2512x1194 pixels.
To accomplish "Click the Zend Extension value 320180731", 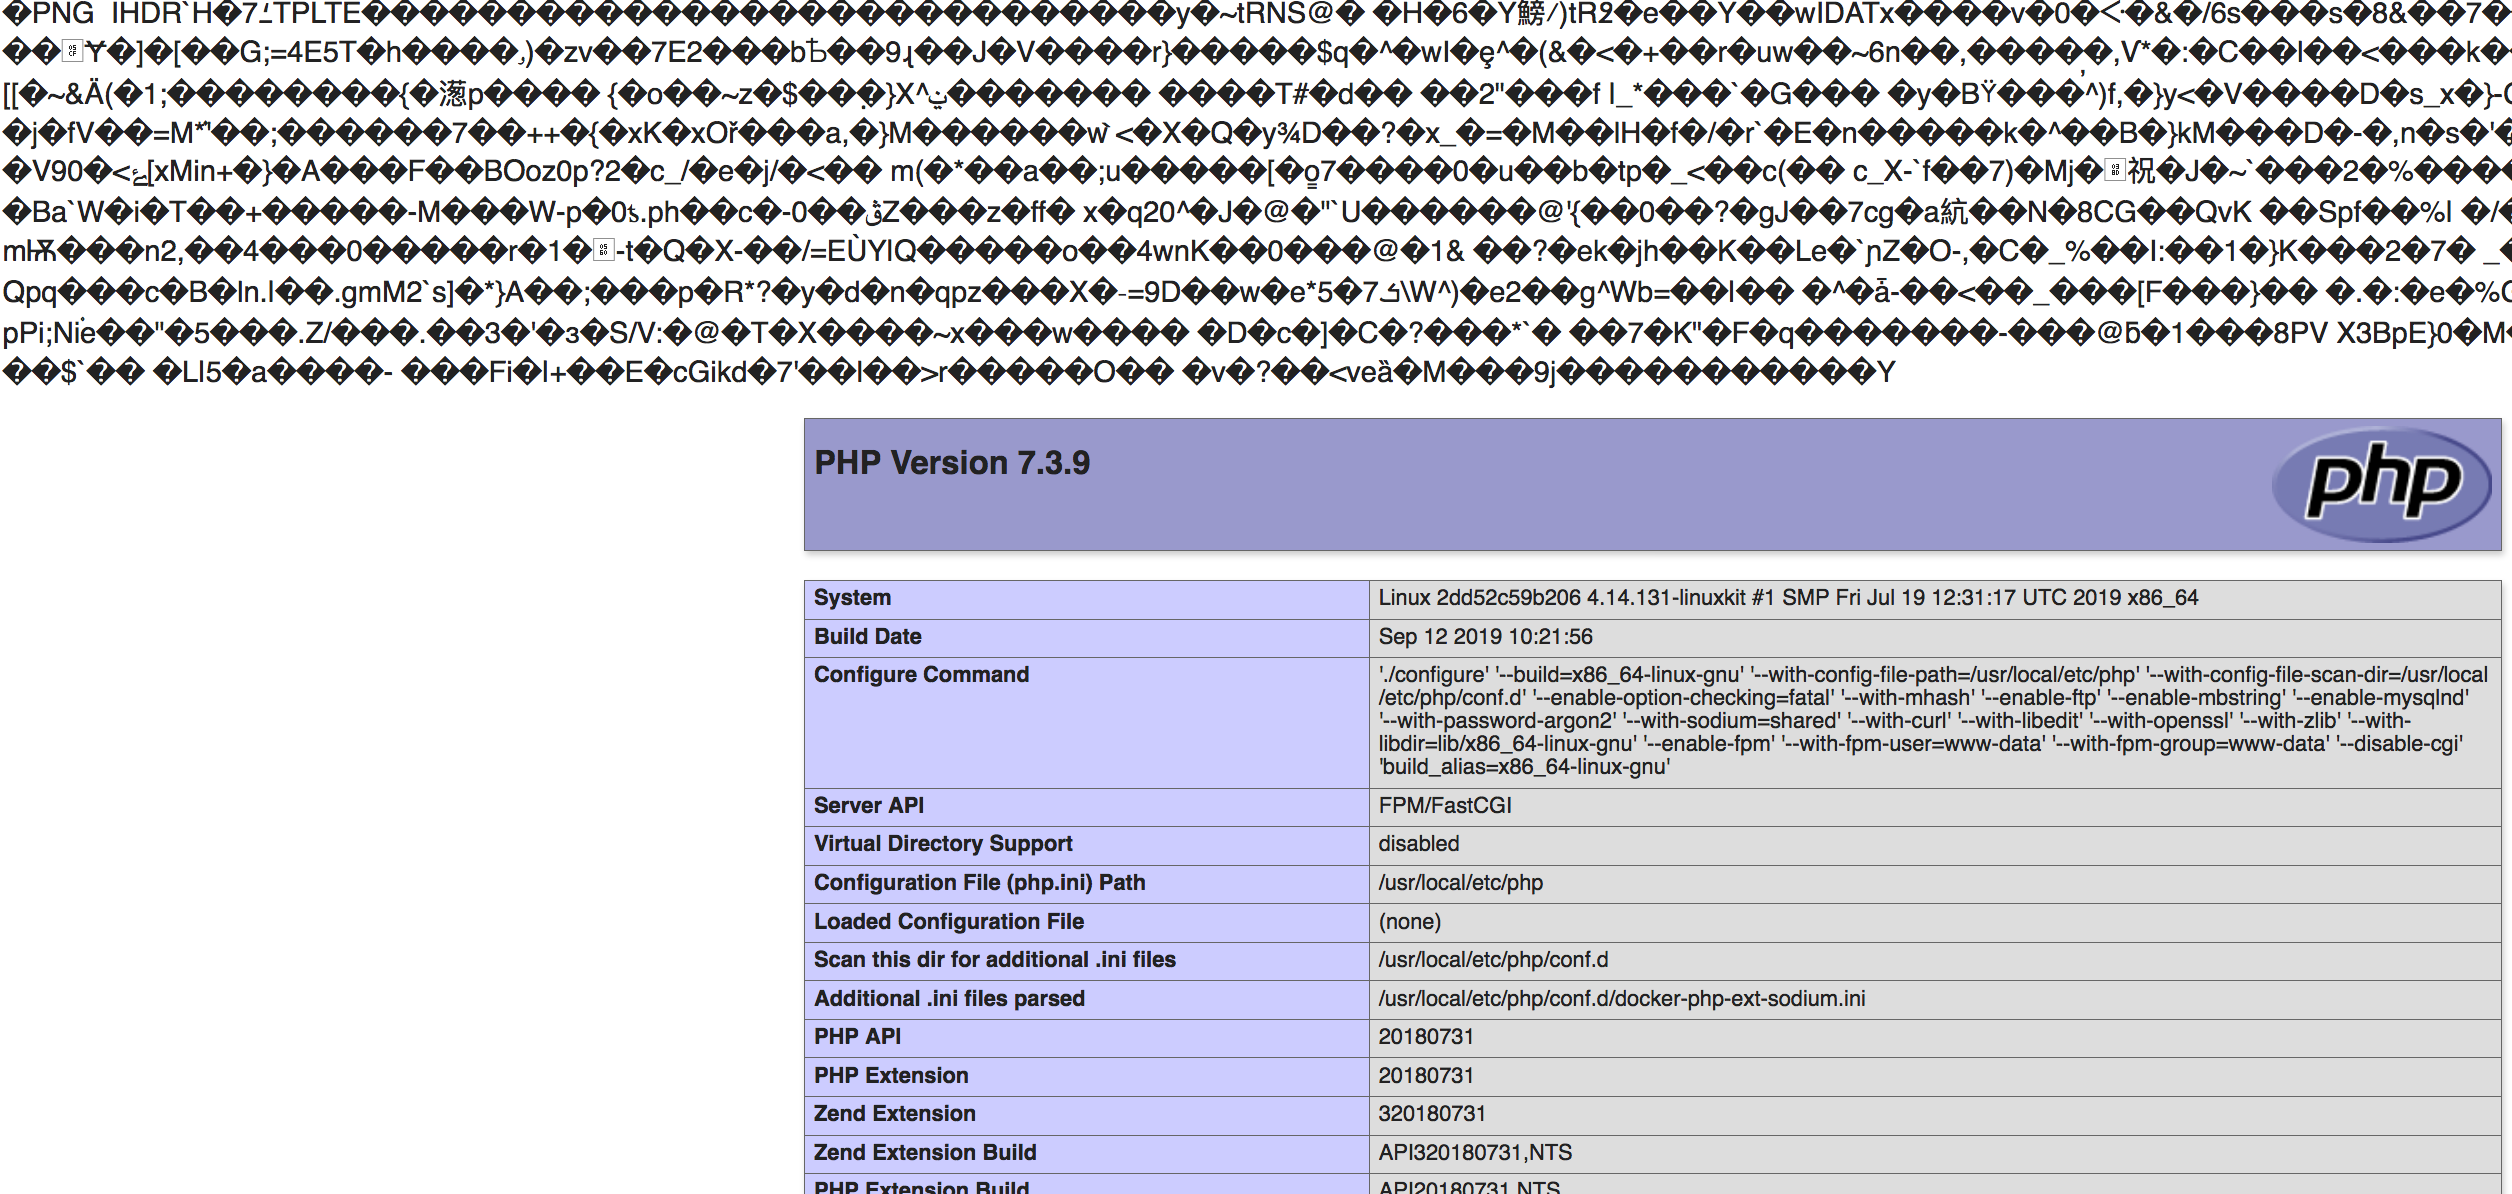I will pyautogui.click(x=1431, y=1114).
